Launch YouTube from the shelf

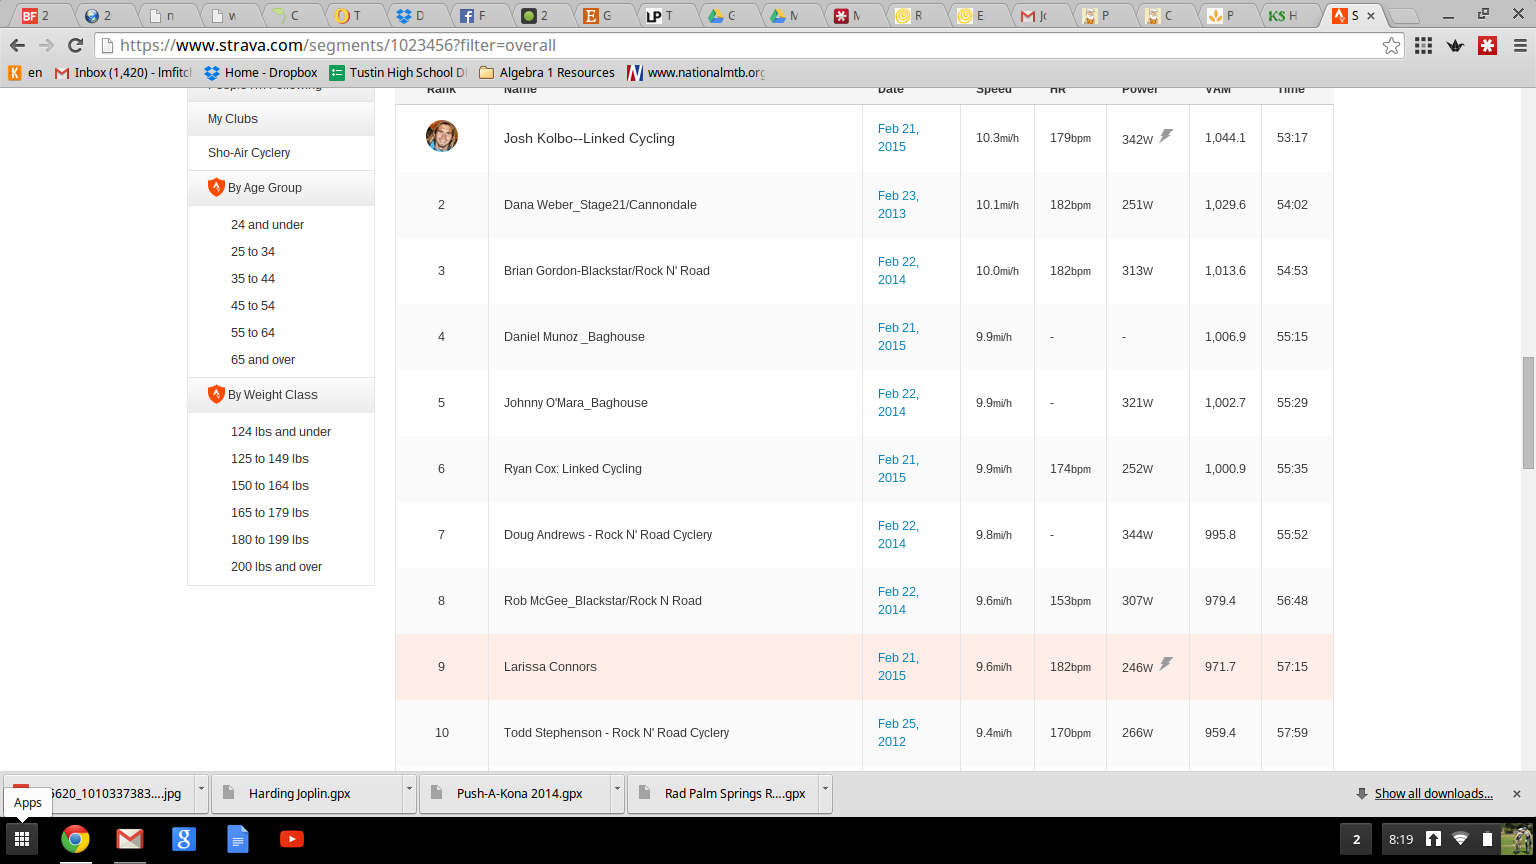[292, 839]
